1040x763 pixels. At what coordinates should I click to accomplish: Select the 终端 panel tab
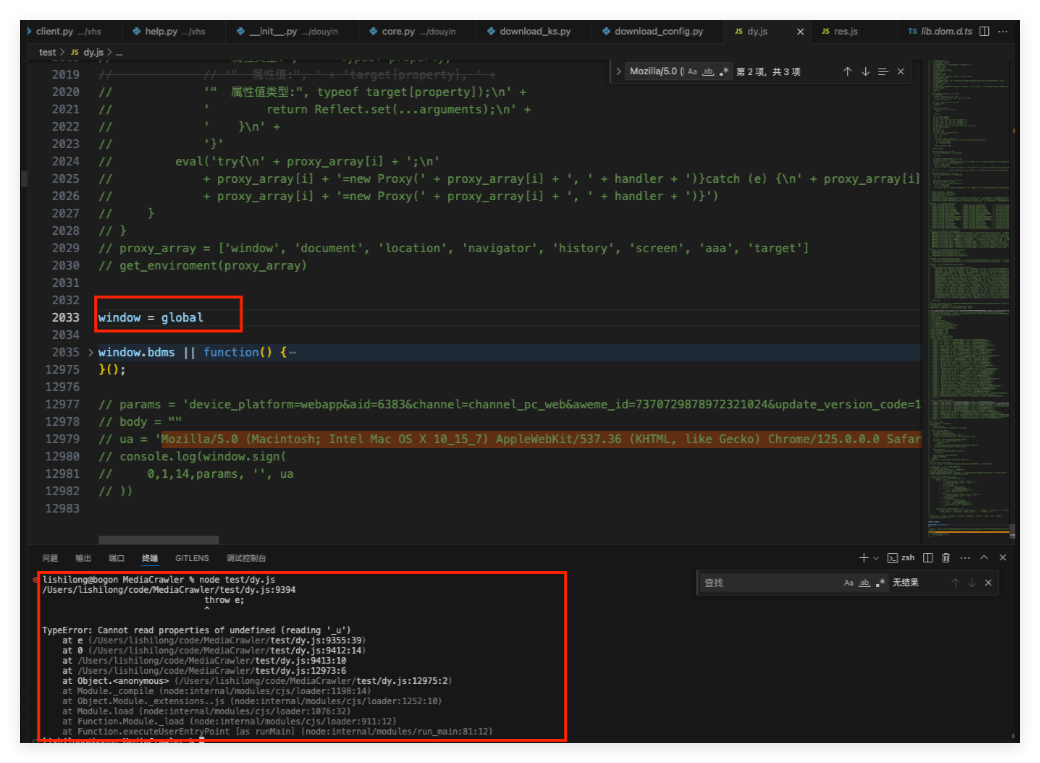click(150, 558)
